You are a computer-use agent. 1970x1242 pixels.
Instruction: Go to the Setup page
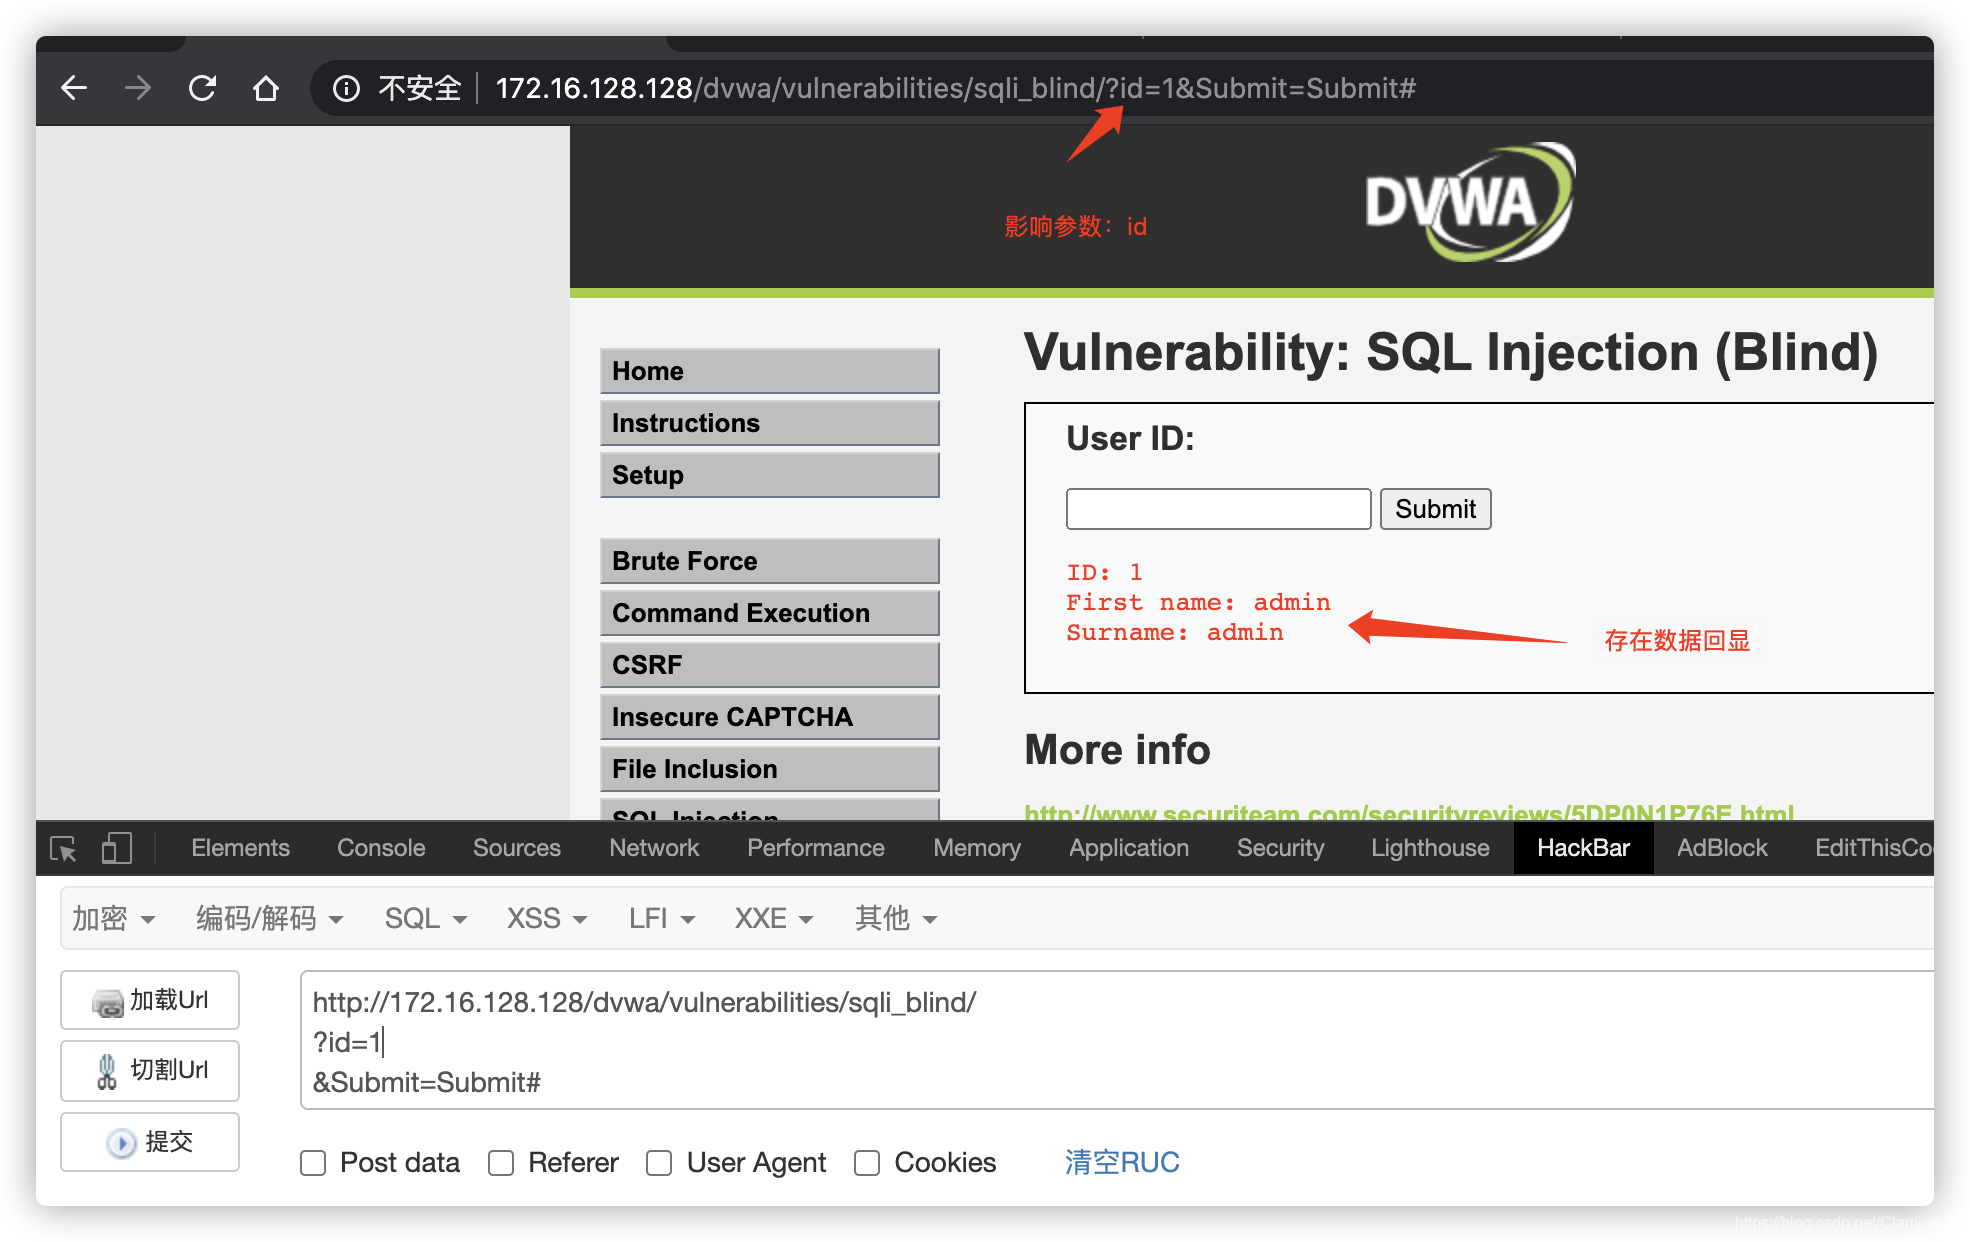click(x=770, y=475)
